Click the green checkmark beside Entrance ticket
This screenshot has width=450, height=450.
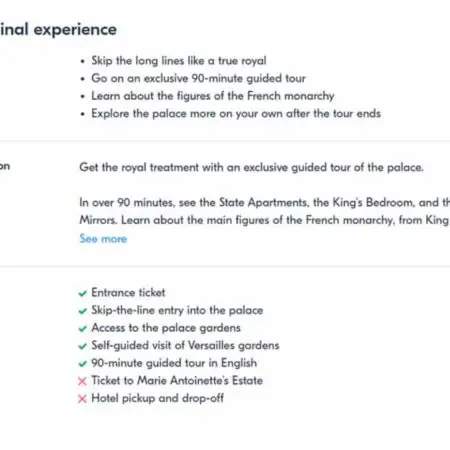[82, 293]
